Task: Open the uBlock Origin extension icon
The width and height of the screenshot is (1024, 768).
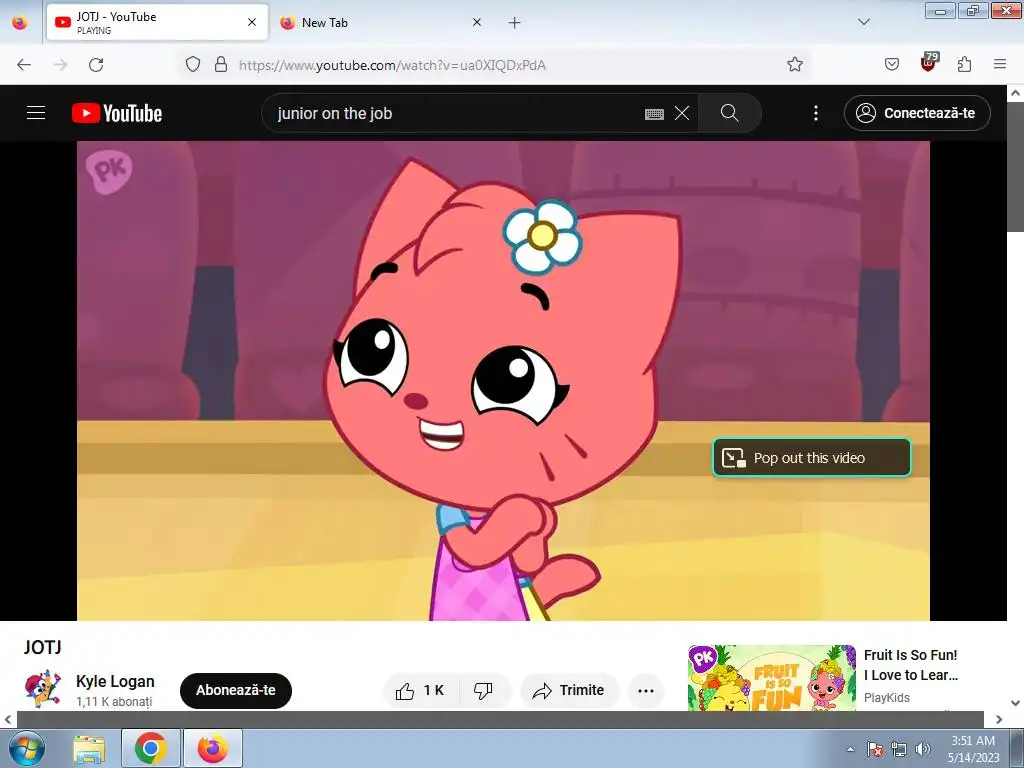Action: click(x=929, y=63)
